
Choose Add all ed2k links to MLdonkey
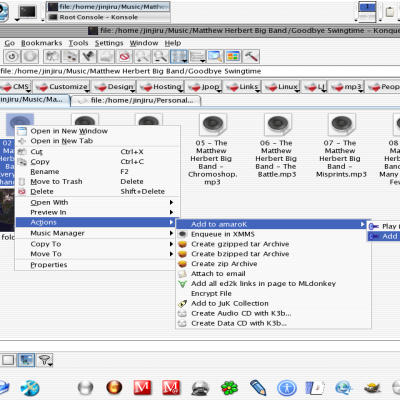click(x=273, y=284)
